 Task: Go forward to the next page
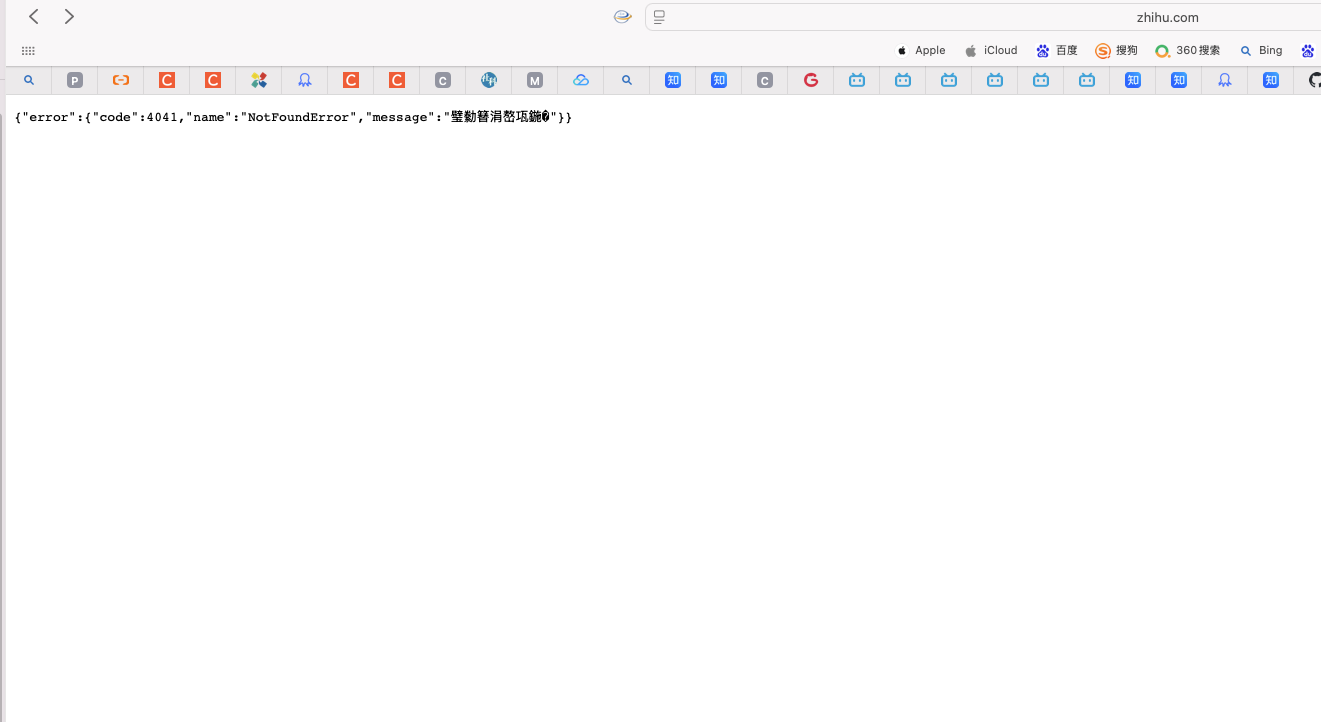point(69,17)
